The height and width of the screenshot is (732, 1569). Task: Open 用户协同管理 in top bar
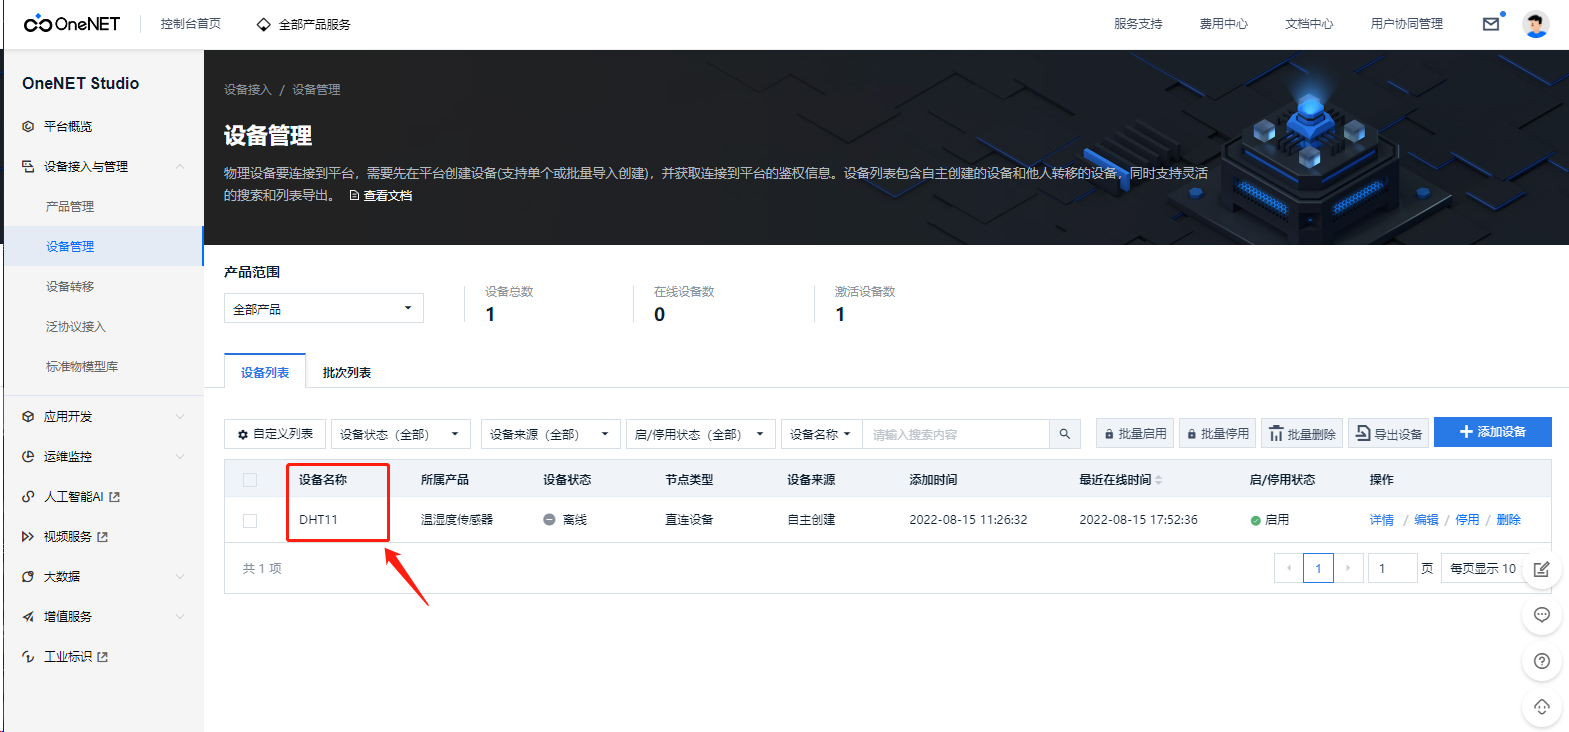click(1407, 24)
